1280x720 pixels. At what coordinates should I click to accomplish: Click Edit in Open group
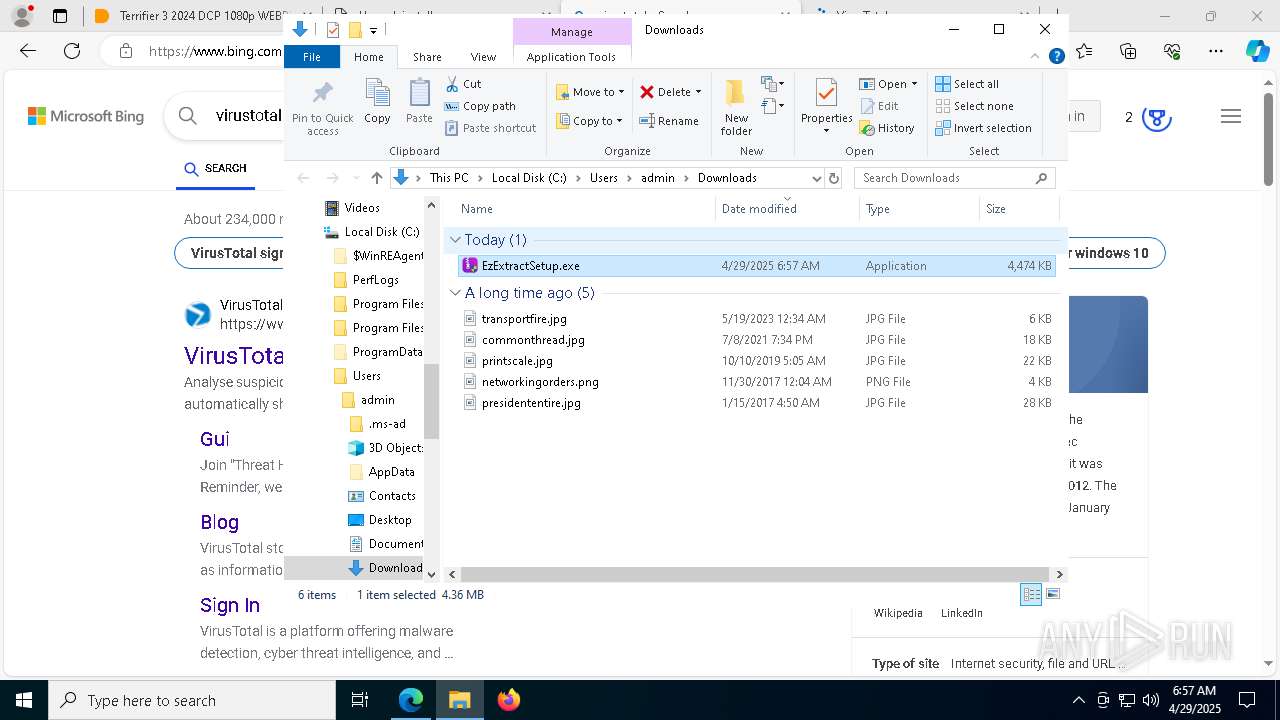[x=878, y=106]
